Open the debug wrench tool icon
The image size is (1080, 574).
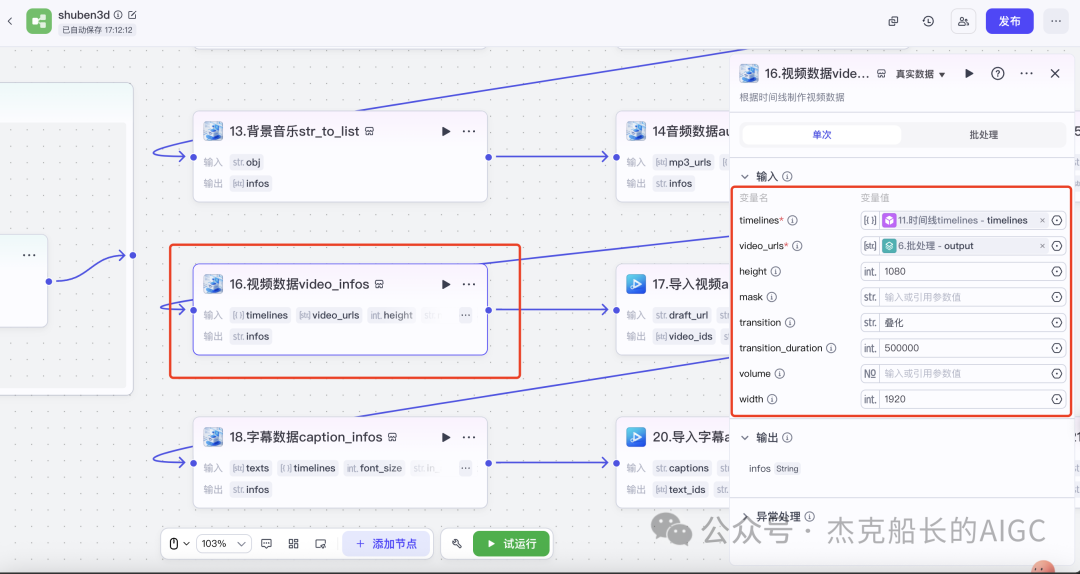click(456, 544)
